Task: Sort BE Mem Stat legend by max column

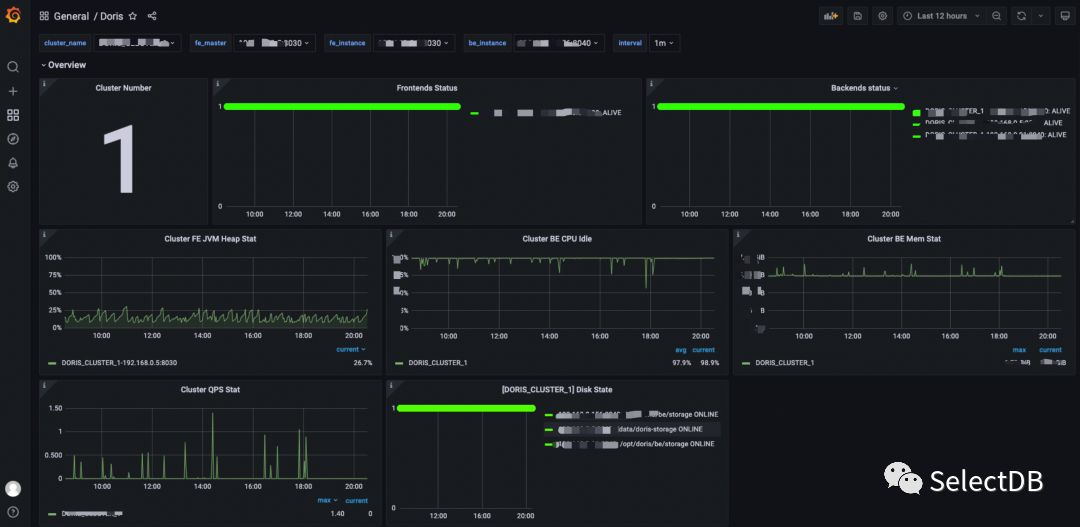Action: click(x=1019, y=349)
